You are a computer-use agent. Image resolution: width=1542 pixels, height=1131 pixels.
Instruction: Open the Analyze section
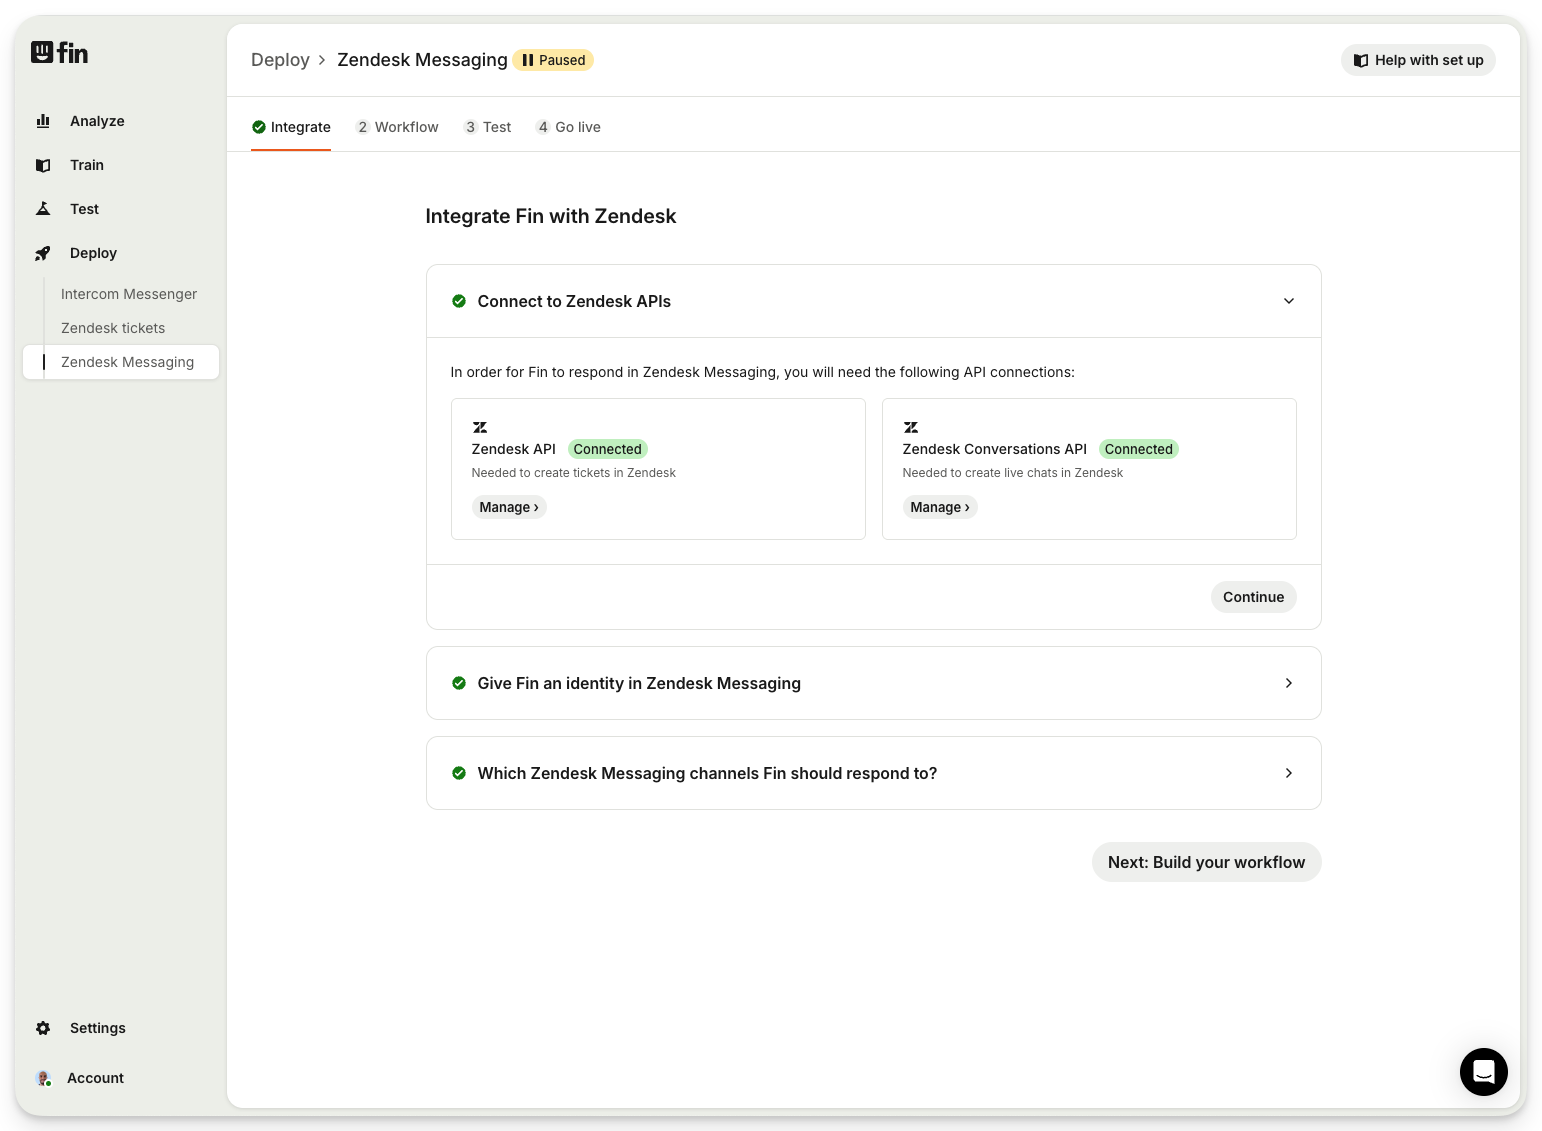pos(96,121)
